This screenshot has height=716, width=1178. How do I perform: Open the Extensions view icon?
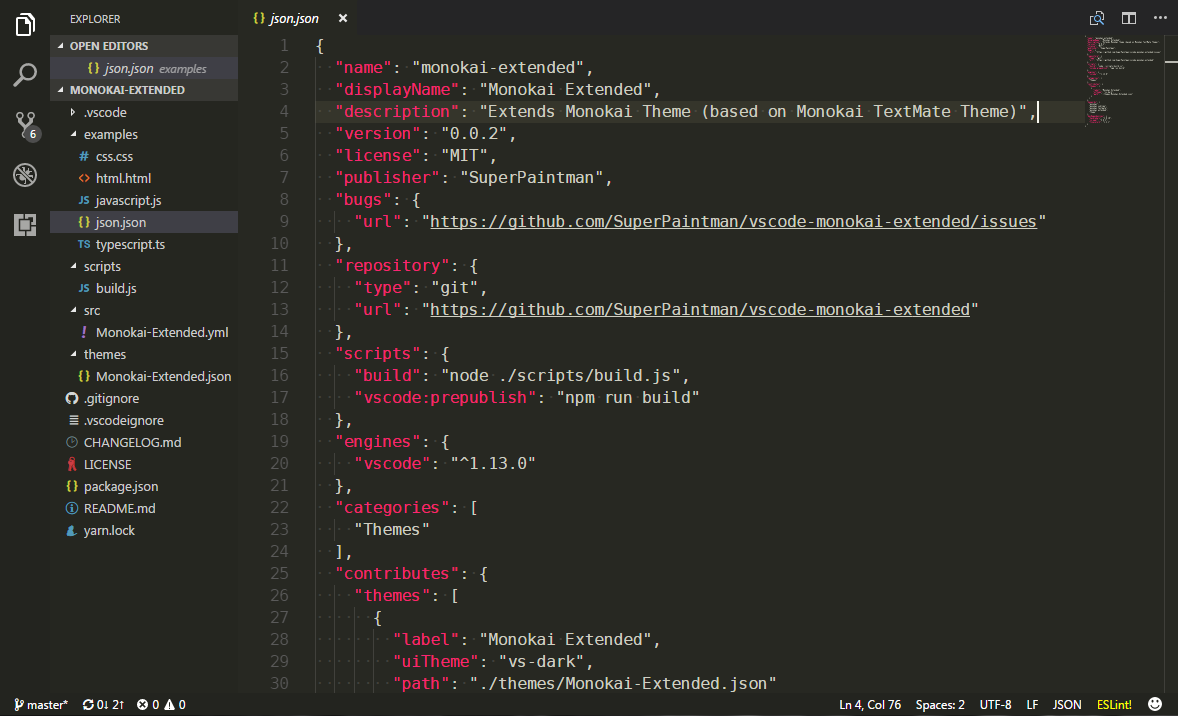(25, 225)
